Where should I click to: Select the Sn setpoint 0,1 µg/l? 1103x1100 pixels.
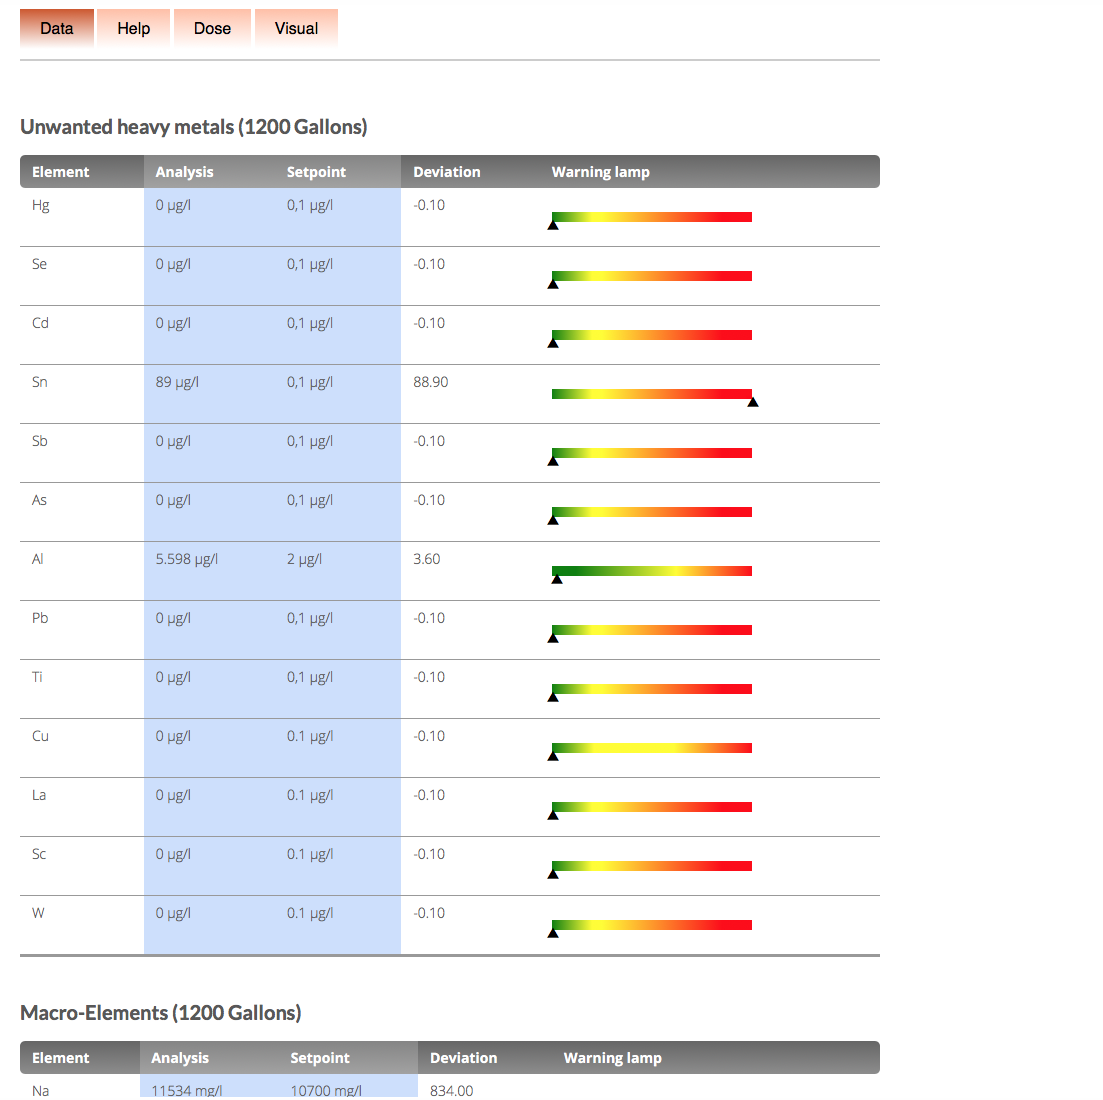click(x=310, y=383)
